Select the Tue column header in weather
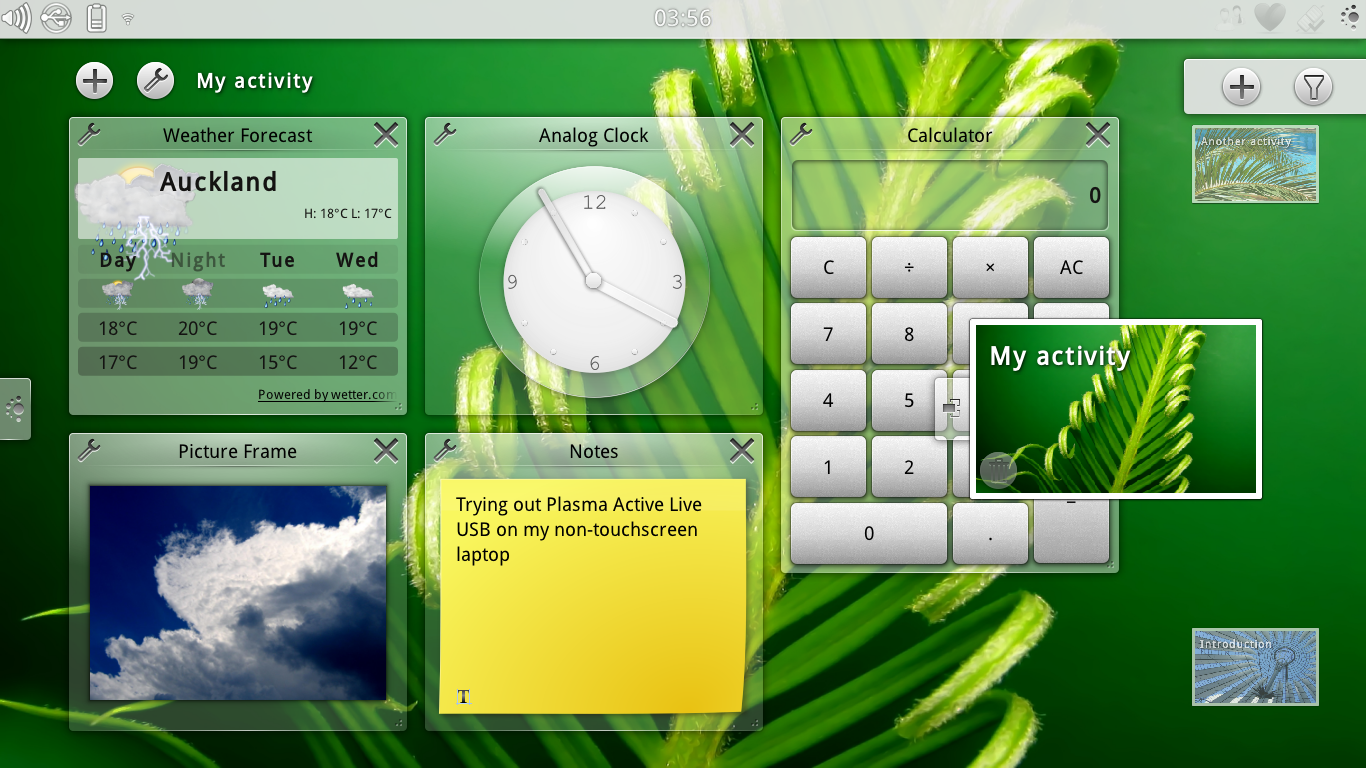Screen dimensions: 1366x768 coord(278,260)
